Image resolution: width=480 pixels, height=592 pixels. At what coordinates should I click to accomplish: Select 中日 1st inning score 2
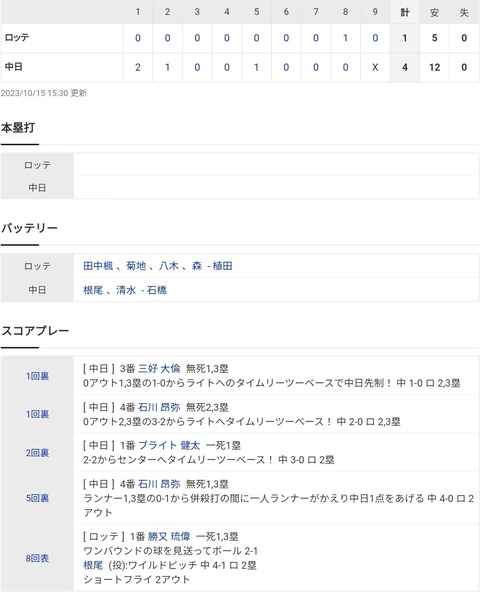pos(138,67)
